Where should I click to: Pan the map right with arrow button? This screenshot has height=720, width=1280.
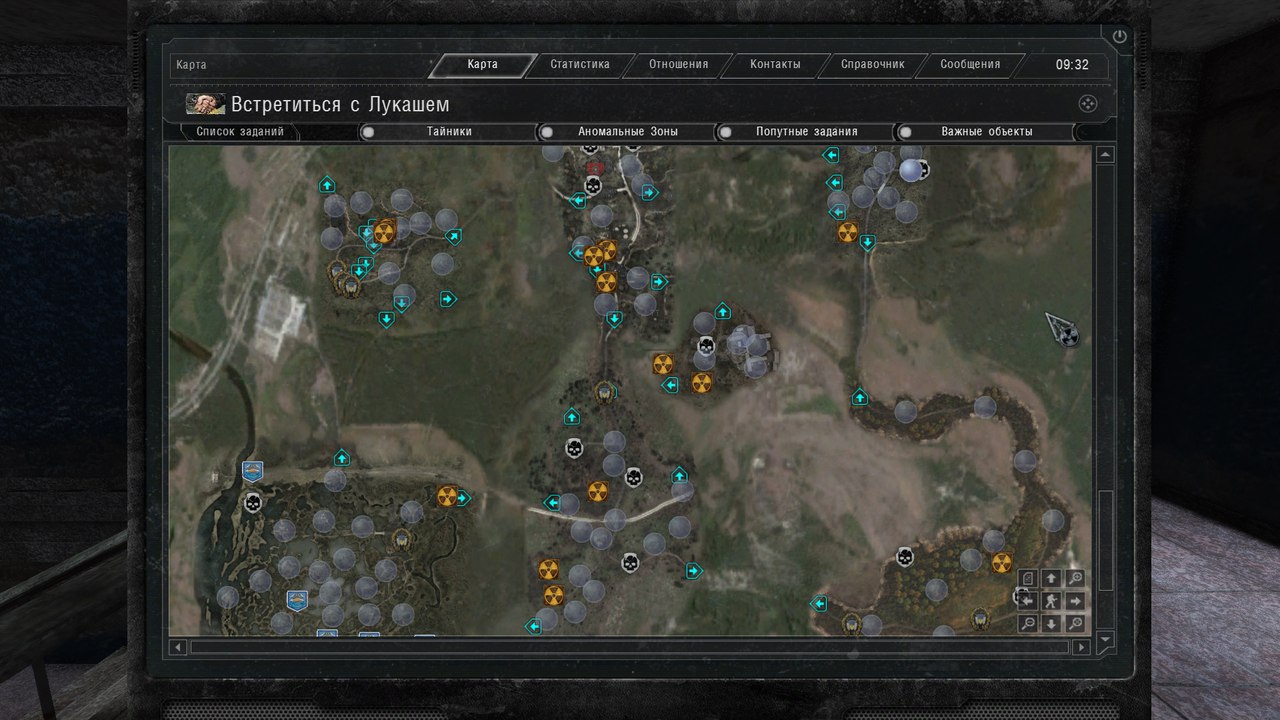(x=1075, y=601)
